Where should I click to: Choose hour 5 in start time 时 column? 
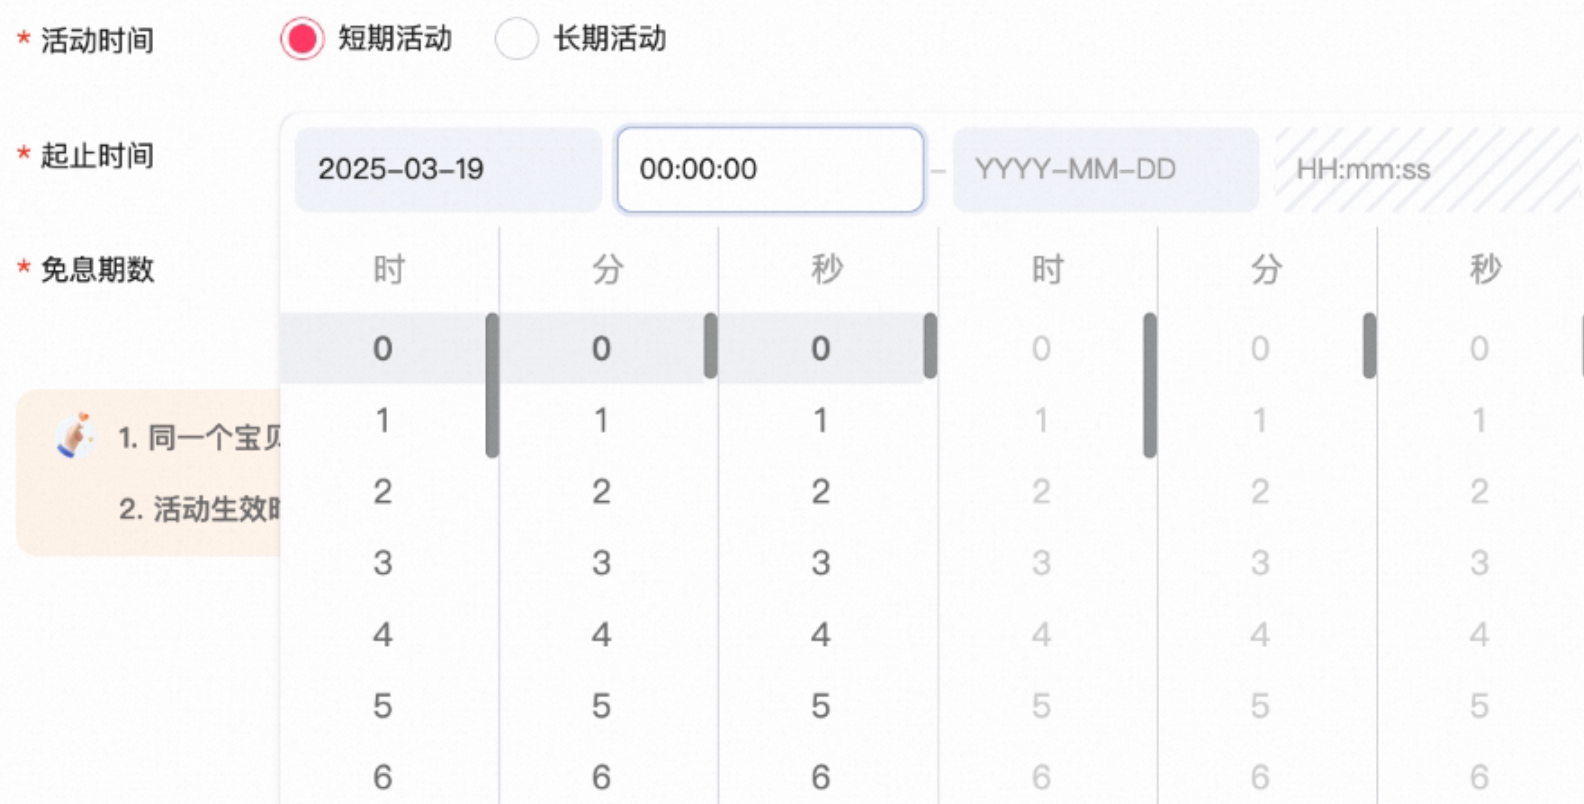(382, 706)
